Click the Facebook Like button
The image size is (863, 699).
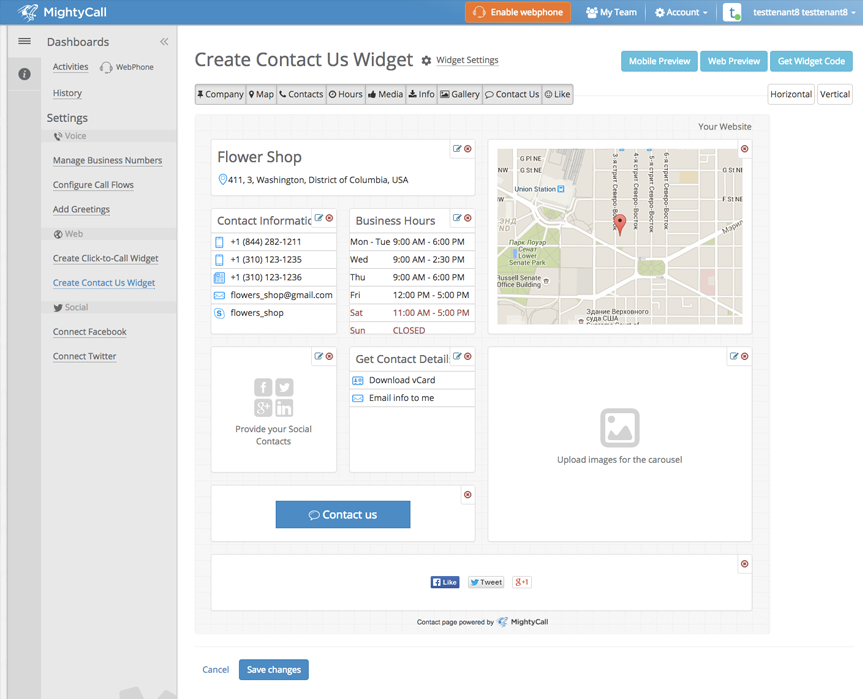pos(445,582)
